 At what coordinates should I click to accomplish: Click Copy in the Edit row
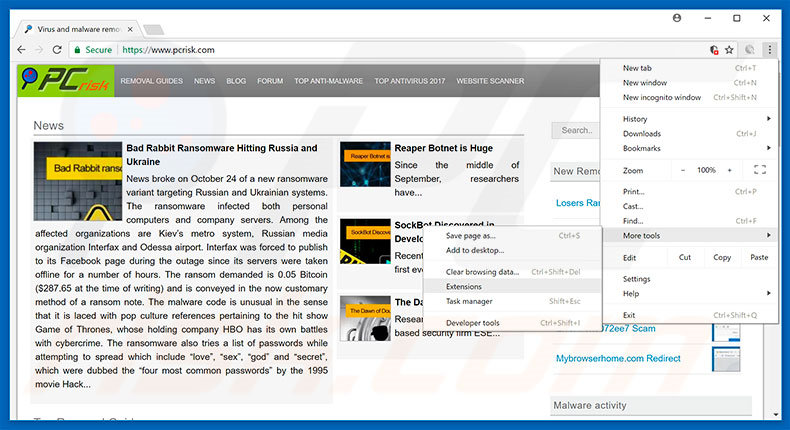(721, 257)
